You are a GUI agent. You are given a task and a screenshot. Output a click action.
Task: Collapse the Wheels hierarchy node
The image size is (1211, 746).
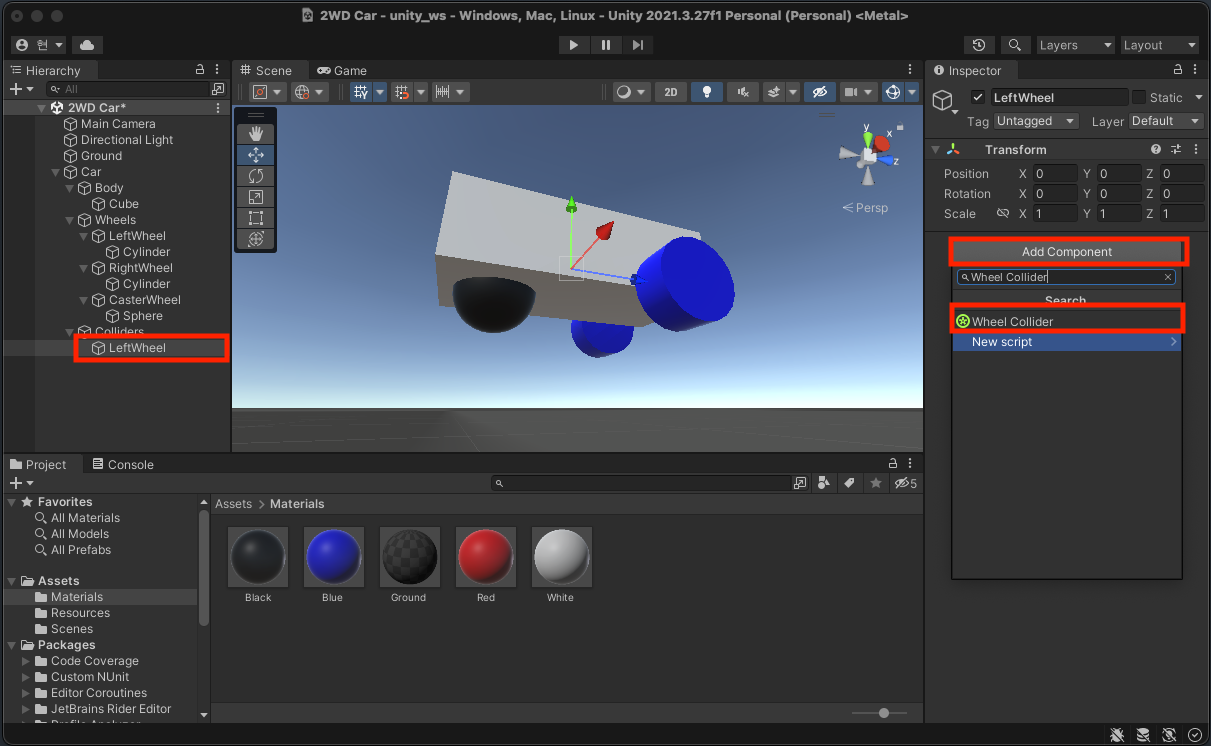[71, 220]
